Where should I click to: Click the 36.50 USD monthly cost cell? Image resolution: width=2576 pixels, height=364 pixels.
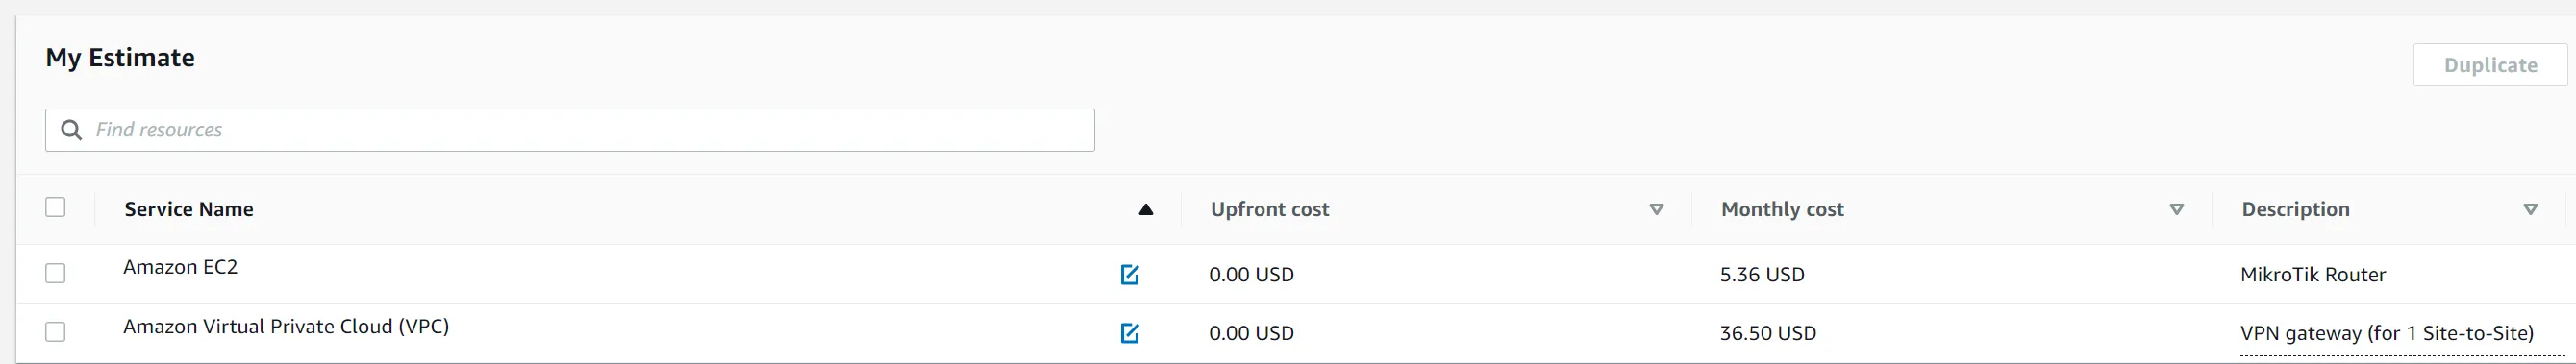tap(1768, 333)
